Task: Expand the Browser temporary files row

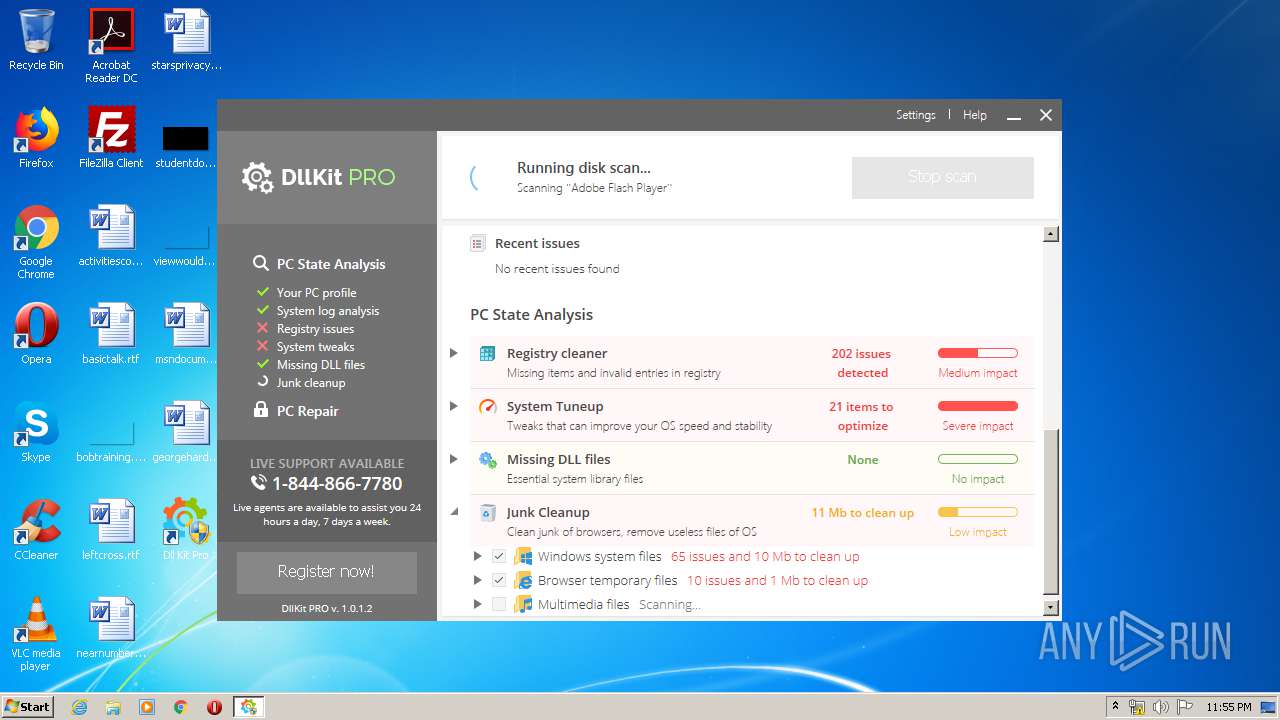Action: coord(477,580)
